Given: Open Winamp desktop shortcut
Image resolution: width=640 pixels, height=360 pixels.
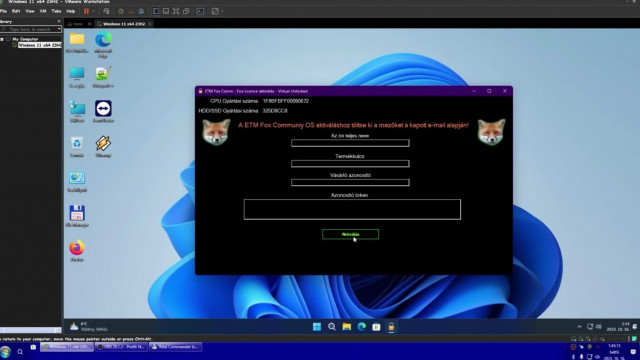Looking at the screenshot, I should click(103, 147).
